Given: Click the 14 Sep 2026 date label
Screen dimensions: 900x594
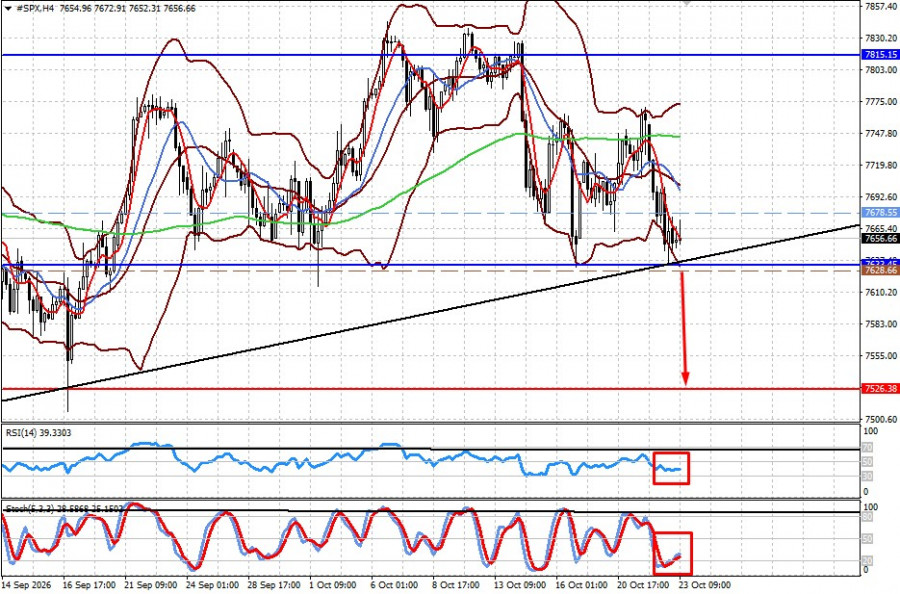Looking at the screenshot, I should [x=27, y=585].
